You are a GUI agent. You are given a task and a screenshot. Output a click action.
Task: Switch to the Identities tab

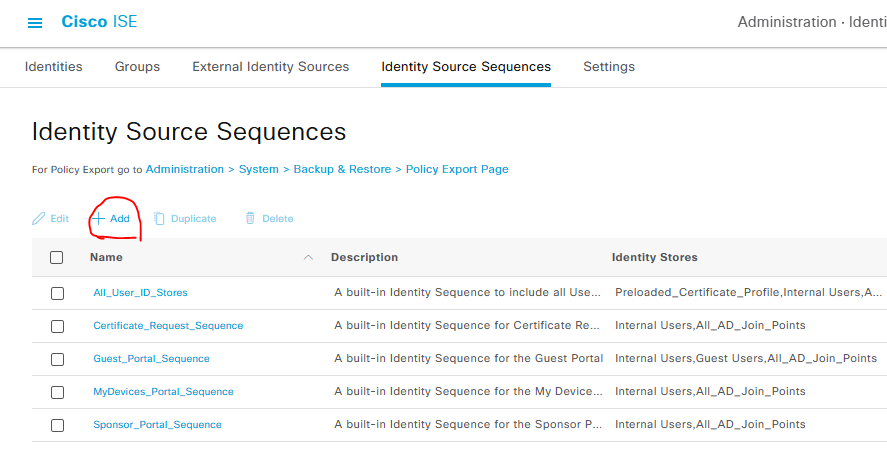pyautogui.click(x=54, y=67)
